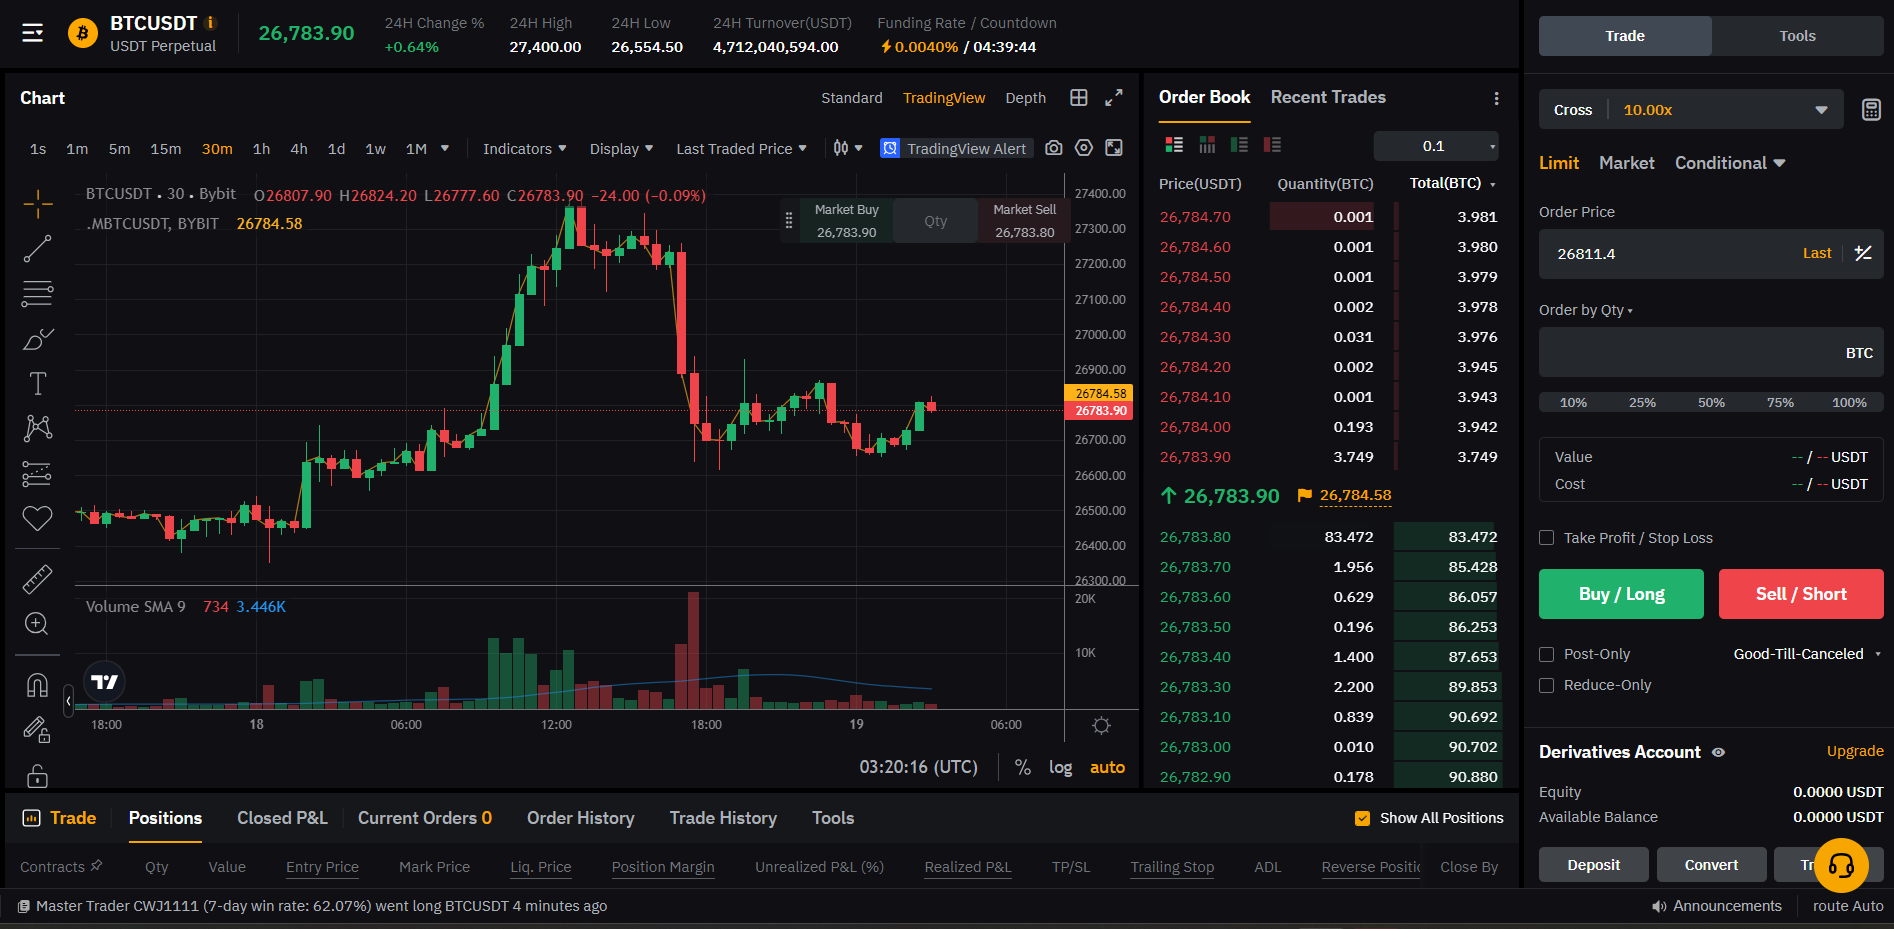Switch to Recent Trades tab
This screenshot has height=929, width=1894.
1327,97
